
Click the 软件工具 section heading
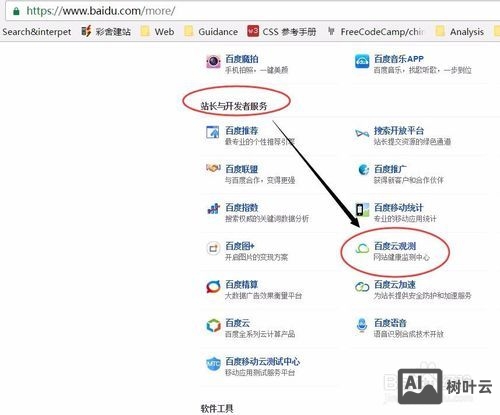pyautogui.click(x=217, y=408)
